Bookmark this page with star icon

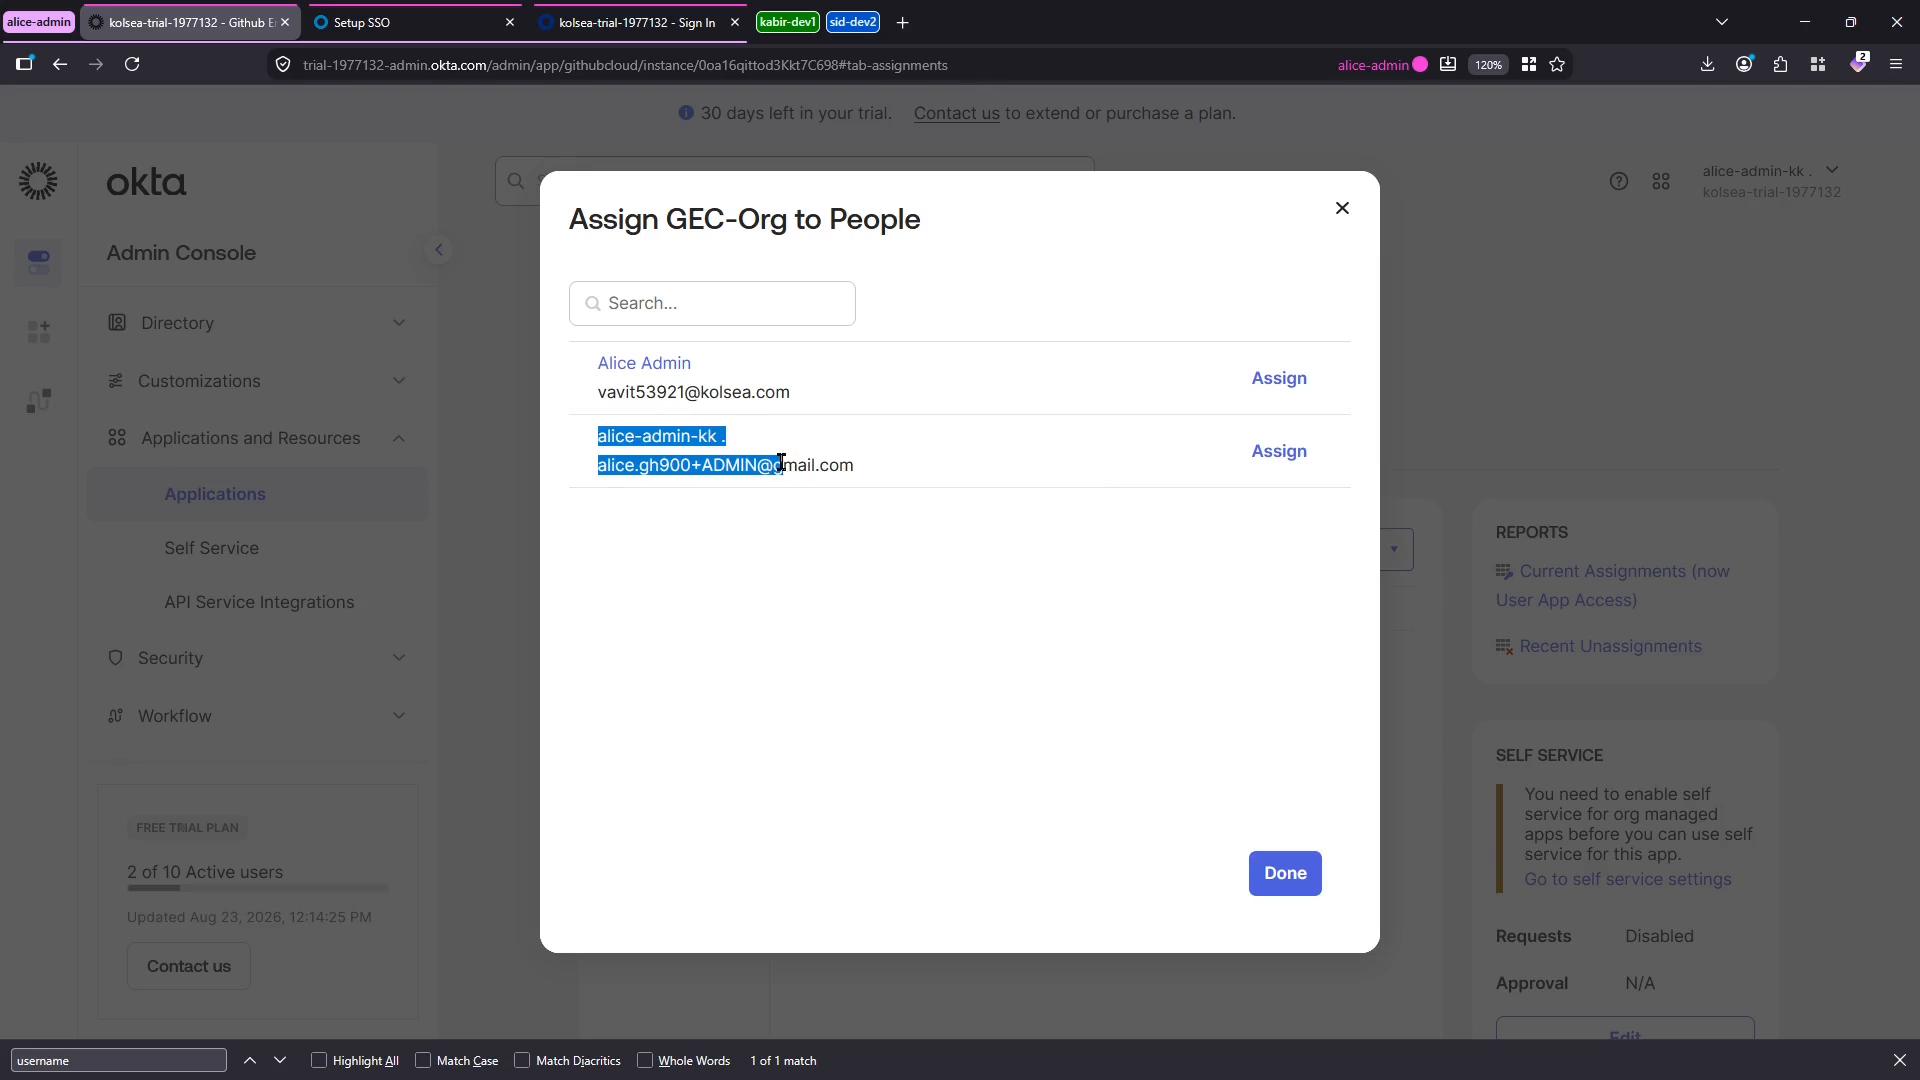(1557, 64)
